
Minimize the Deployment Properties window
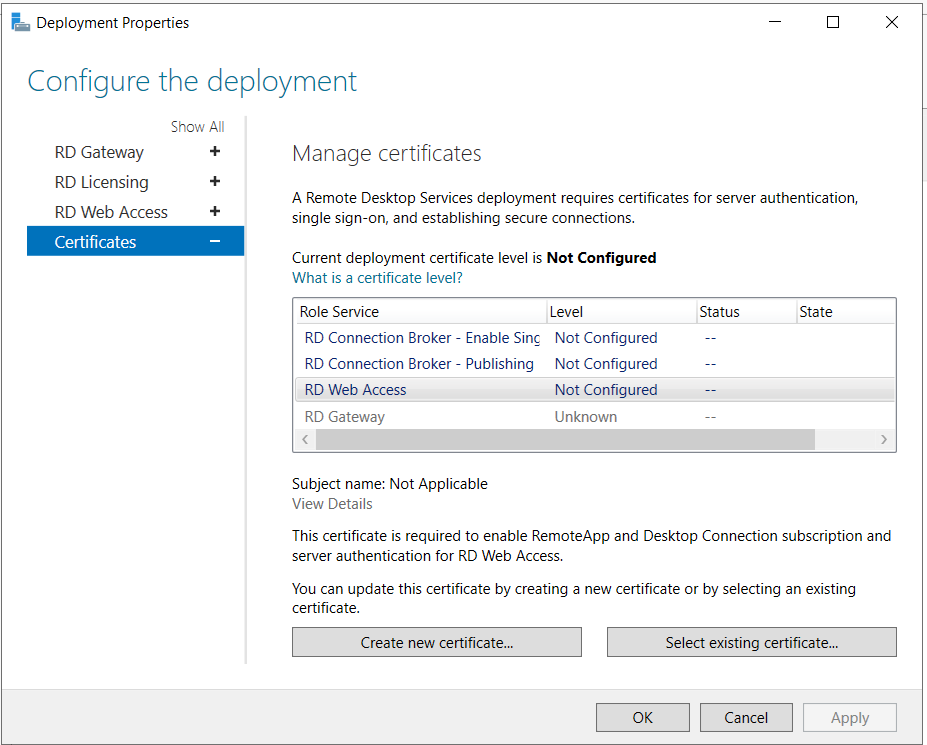775,22
